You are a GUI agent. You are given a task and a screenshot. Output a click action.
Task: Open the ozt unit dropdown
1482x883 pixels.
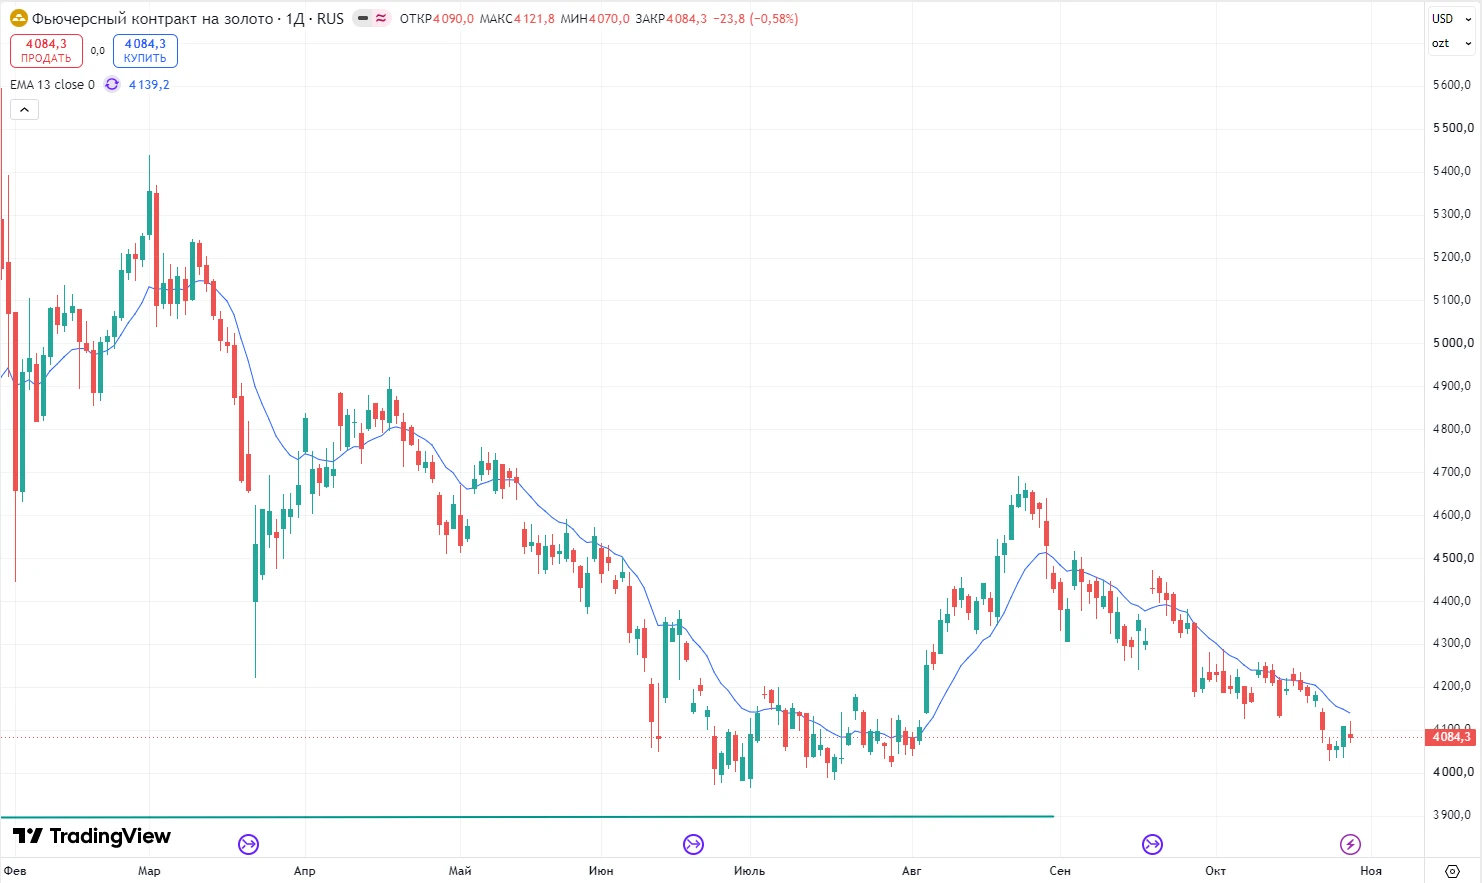[1452, 43]
